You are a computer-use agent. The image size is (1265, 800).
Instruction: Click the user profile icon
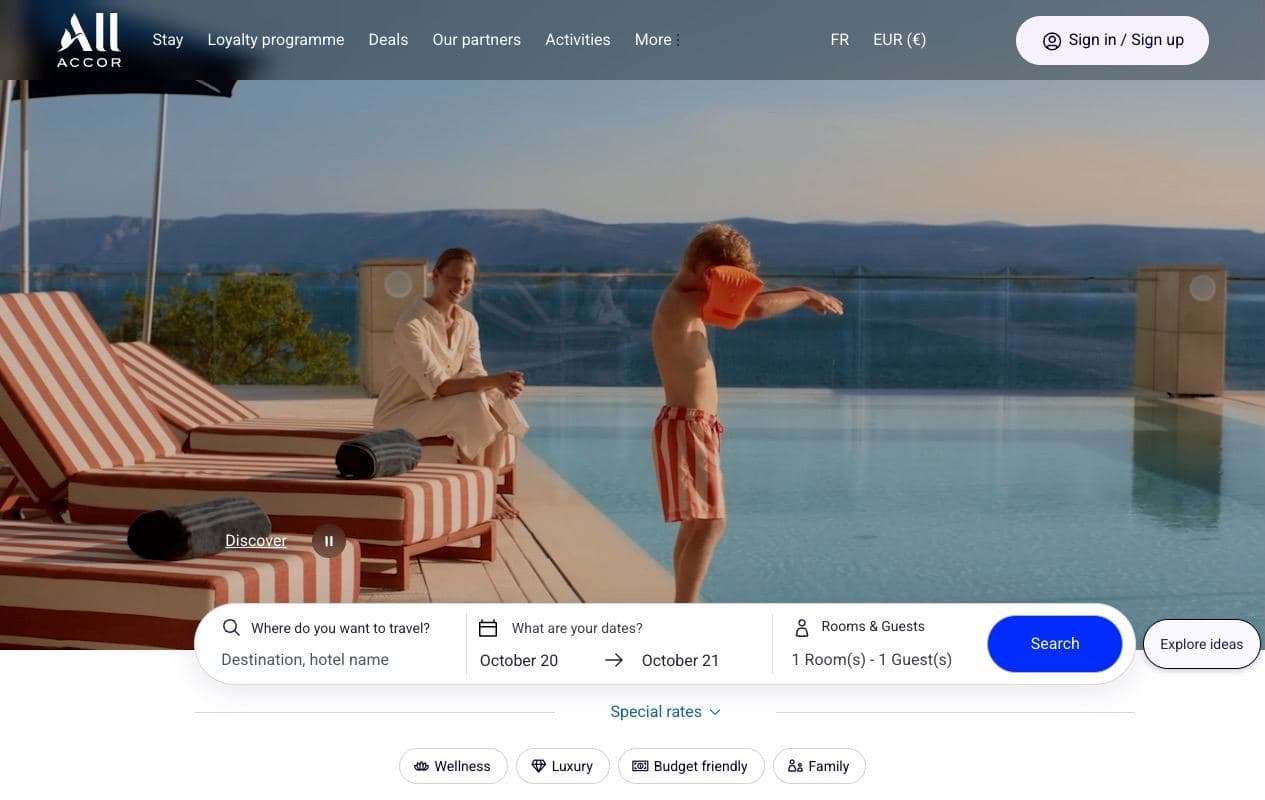[x=1052, y=41]
